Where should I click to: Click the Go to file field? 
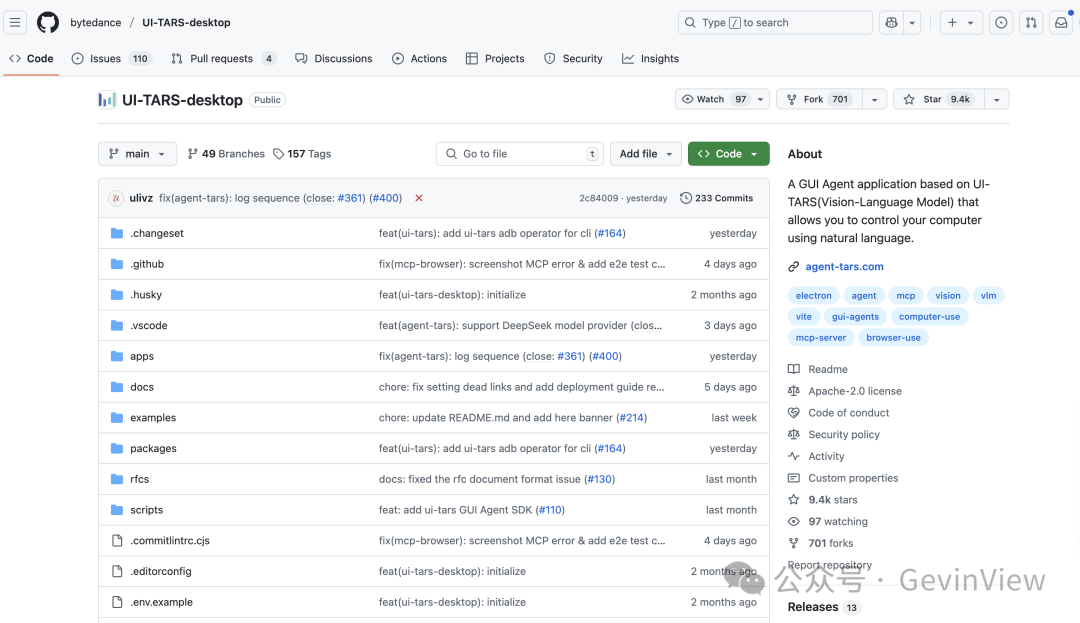pos(520,154)
